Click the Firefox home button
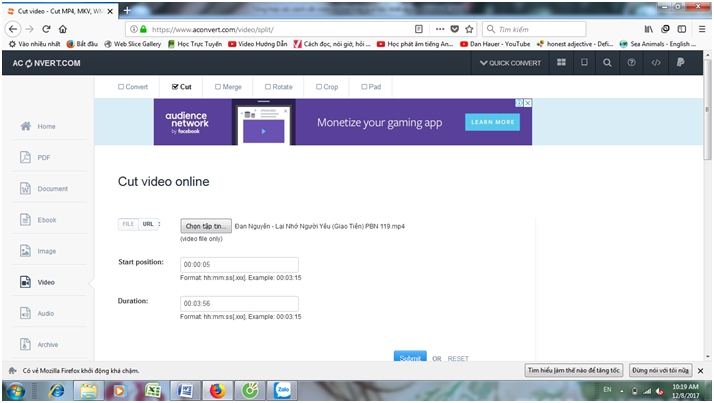This screenshot has height=403, width=714. (62, 29)
